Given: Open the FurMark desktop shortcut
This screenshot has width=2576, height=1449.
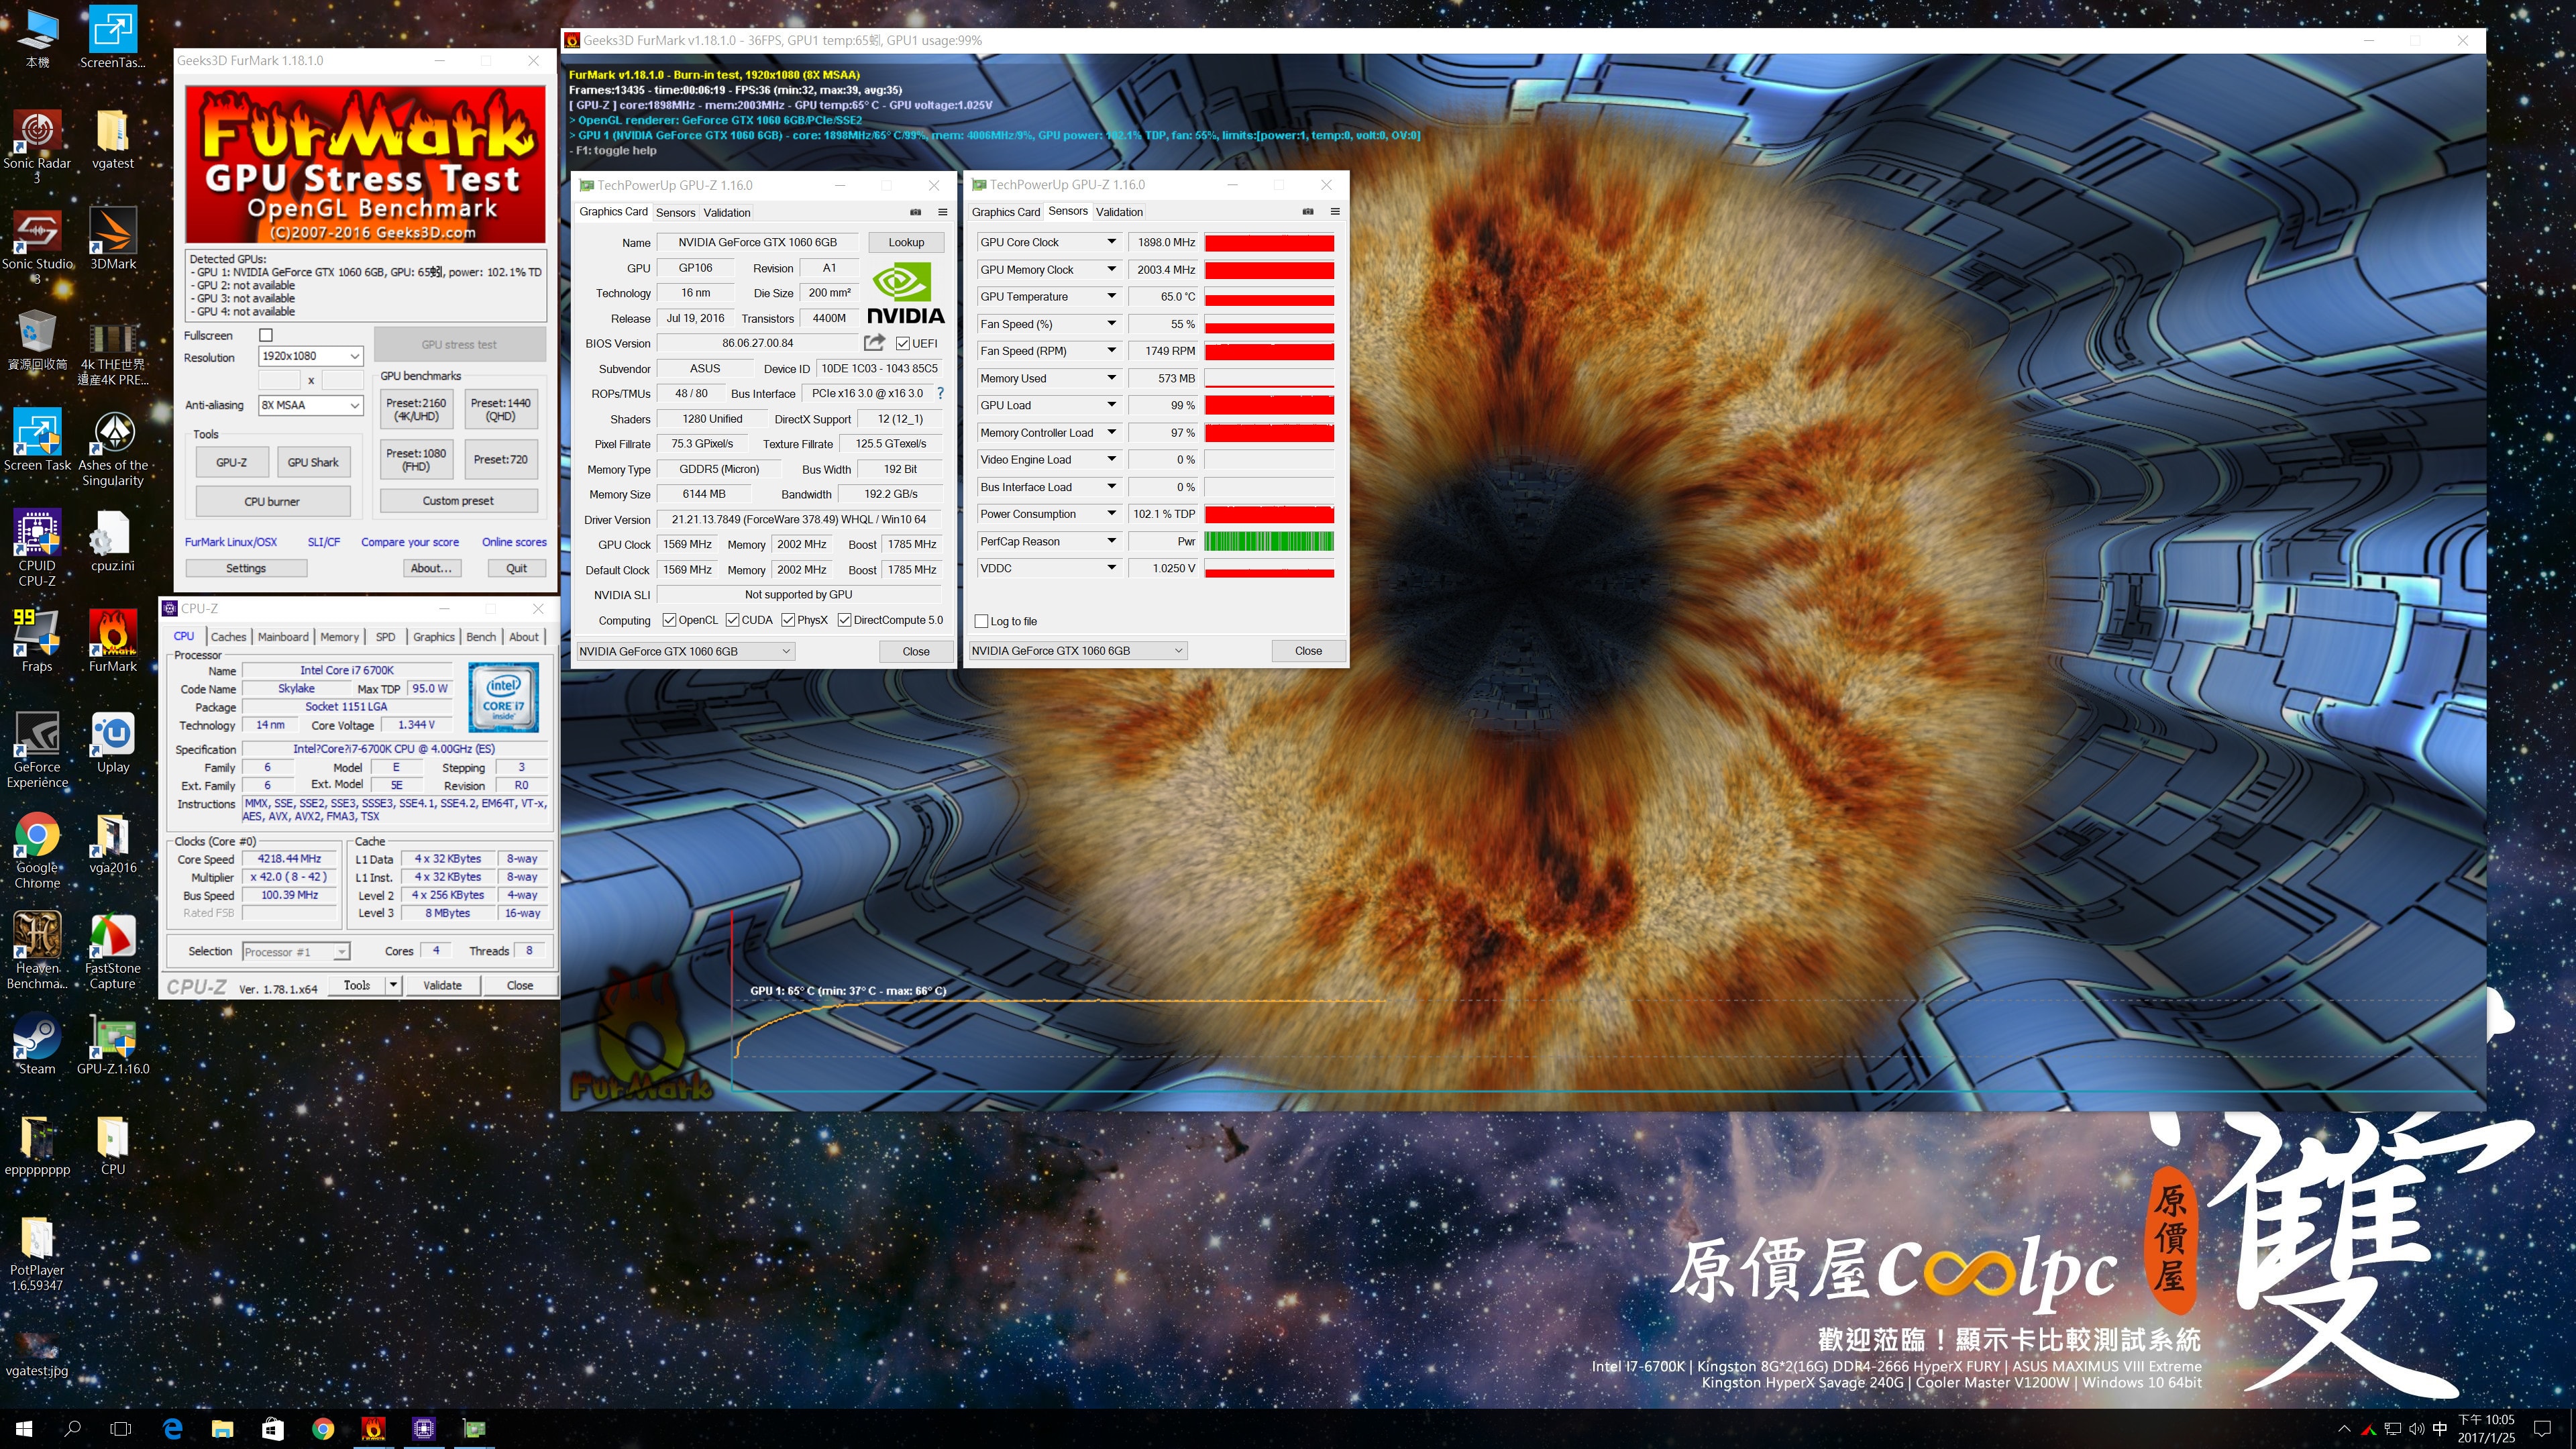Looking at the screenshot, I should [x=113, y=641].
